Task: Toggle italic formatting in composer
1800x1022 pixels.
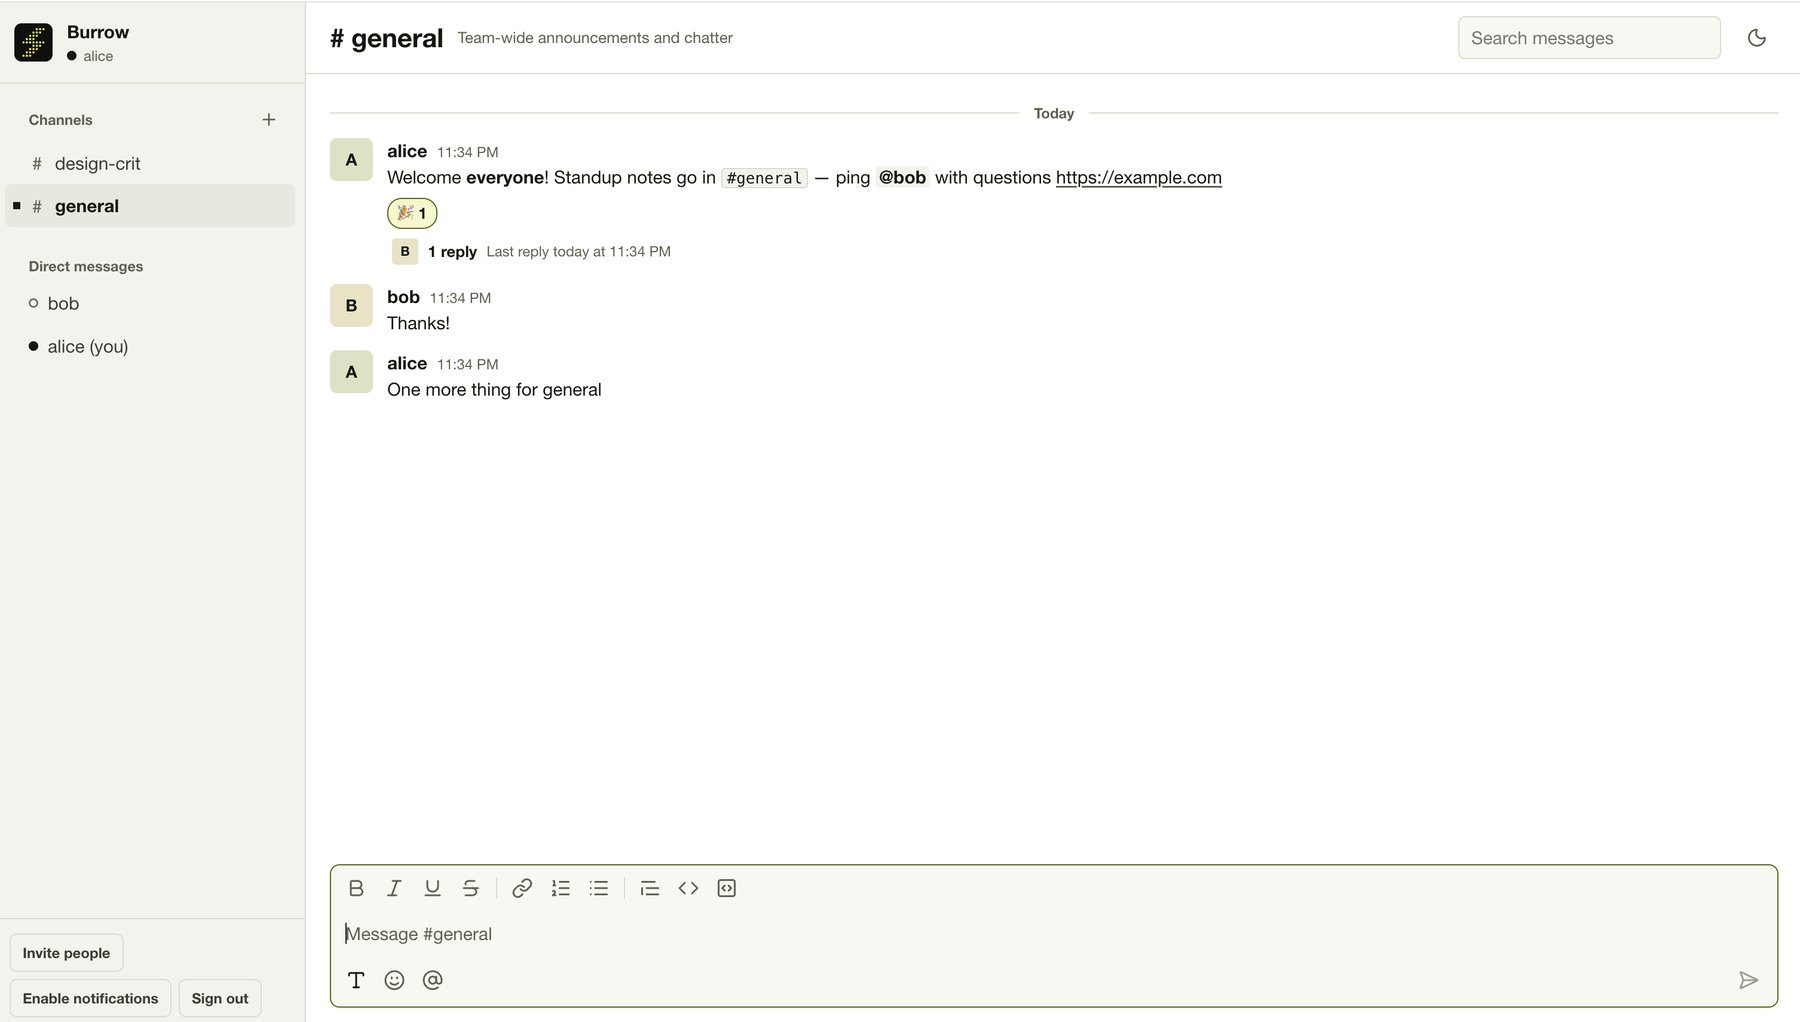Action: [394, 888]
